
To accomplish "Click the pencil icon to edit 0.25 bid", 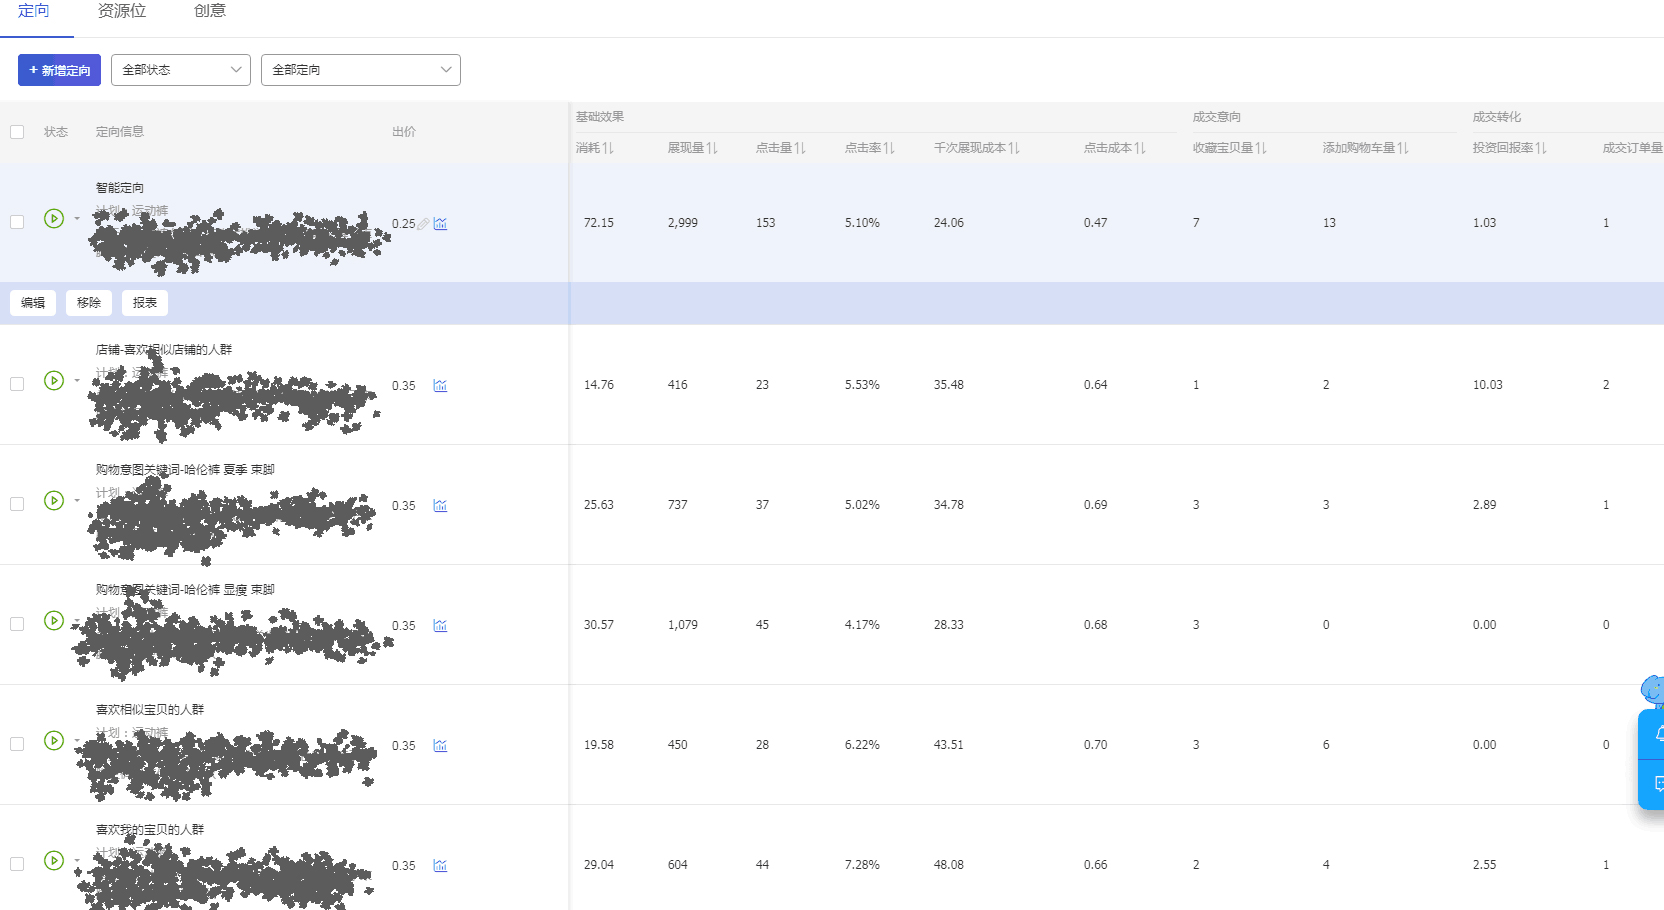I will 423,224.
